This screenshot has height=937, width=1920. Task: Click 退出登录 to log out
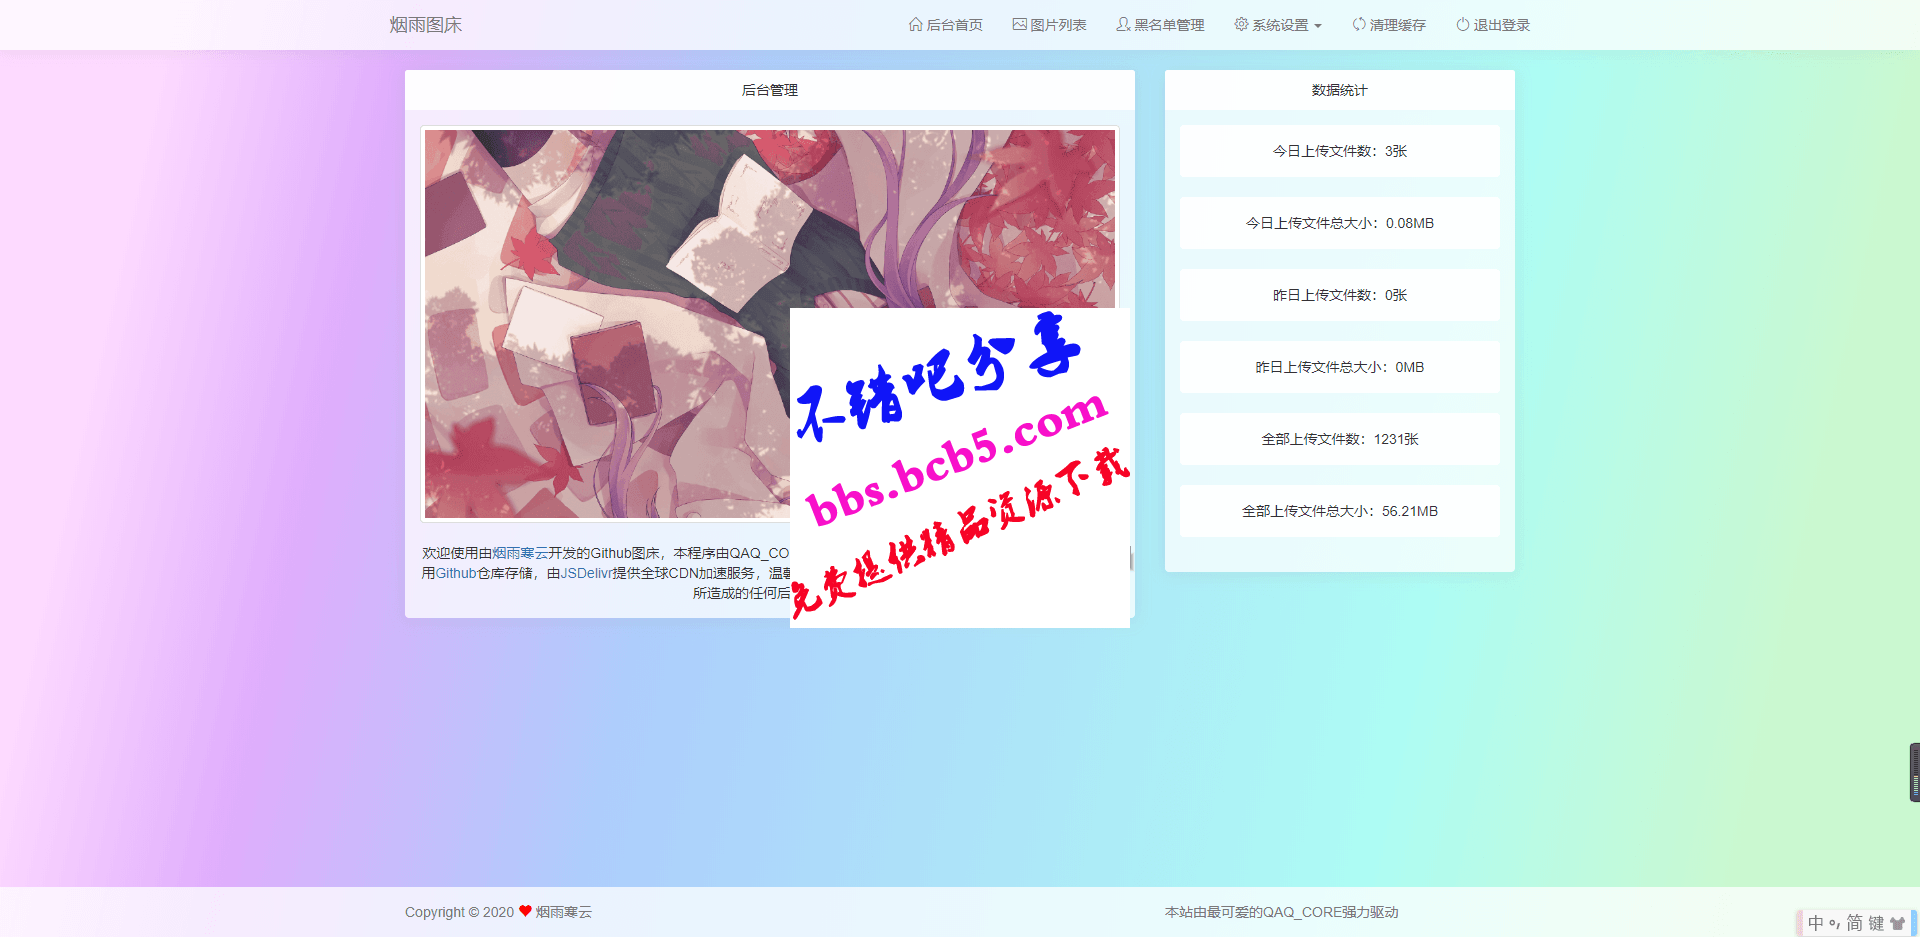coord(1493,25)
